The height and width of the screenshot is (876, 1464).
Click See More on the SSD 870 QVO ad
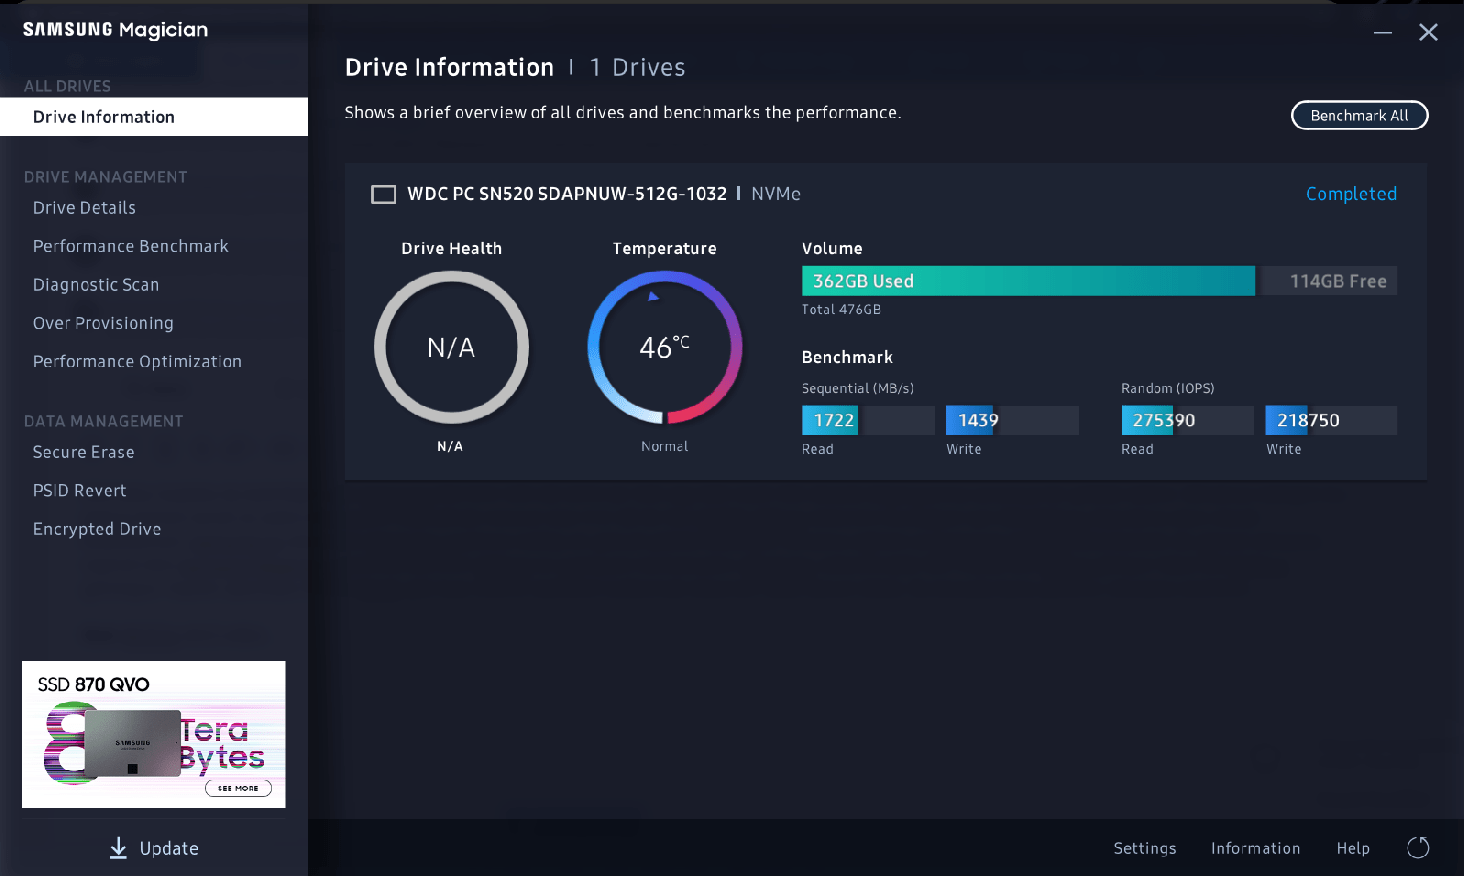pyautogui.click(x=238, y=788)
